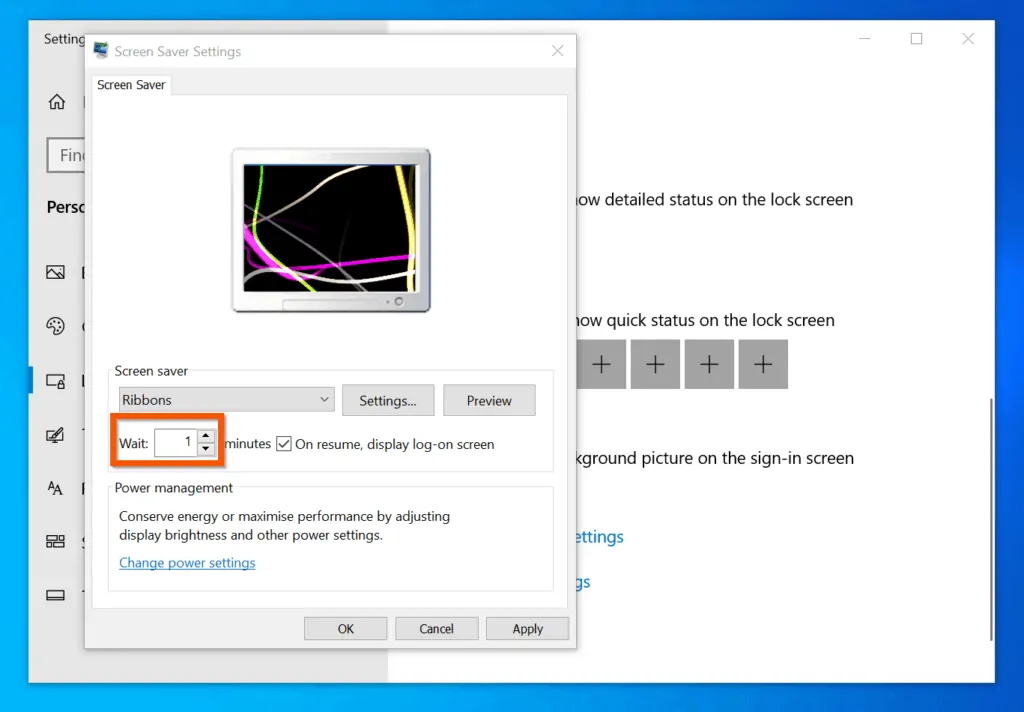Toggle "On resume, display log-on screen" checkbox
Image resolution: width=1024 pixels, height=712 pixels.
coord(284,444)
